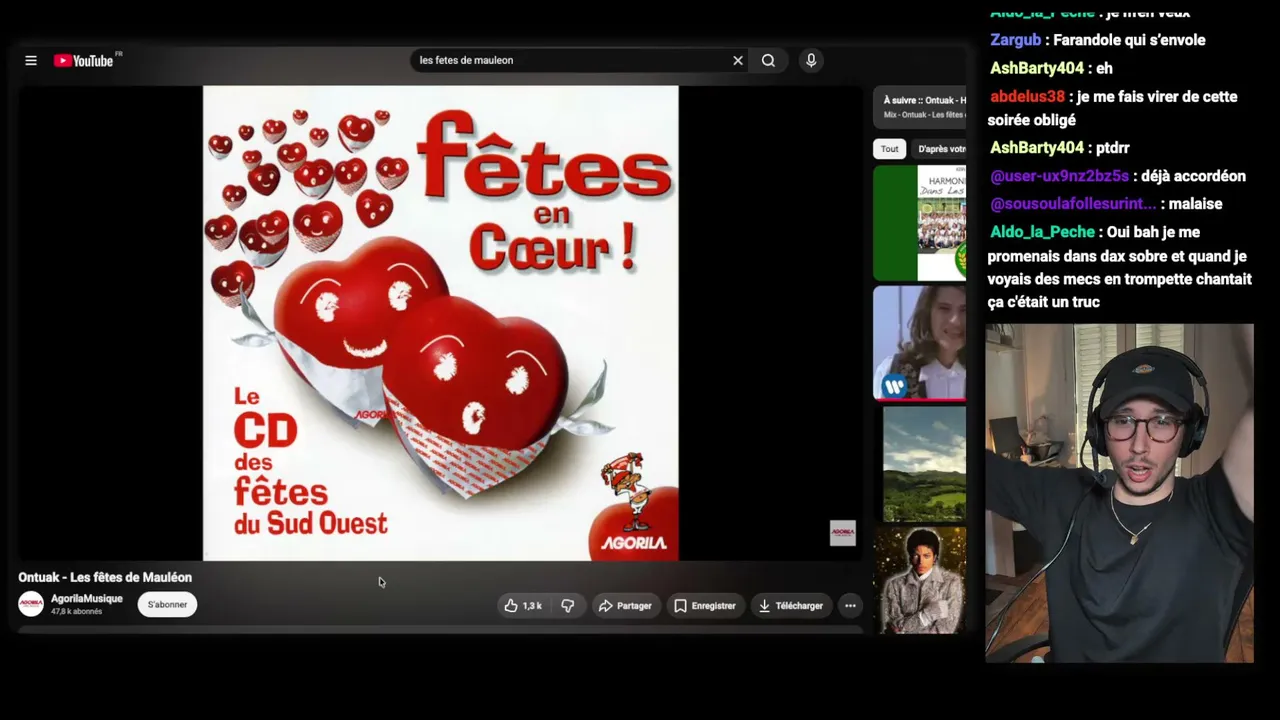Click AshBarty404's name beside the 'ptdrr' message

click(x=1037, y=147)
